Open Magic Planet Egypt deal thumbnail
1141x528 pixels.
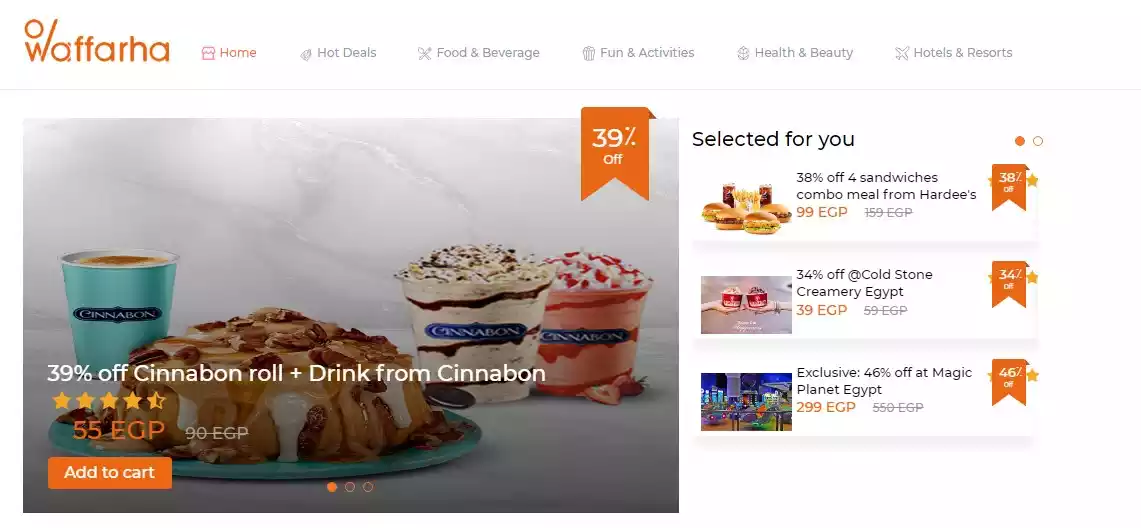point(746,402)
